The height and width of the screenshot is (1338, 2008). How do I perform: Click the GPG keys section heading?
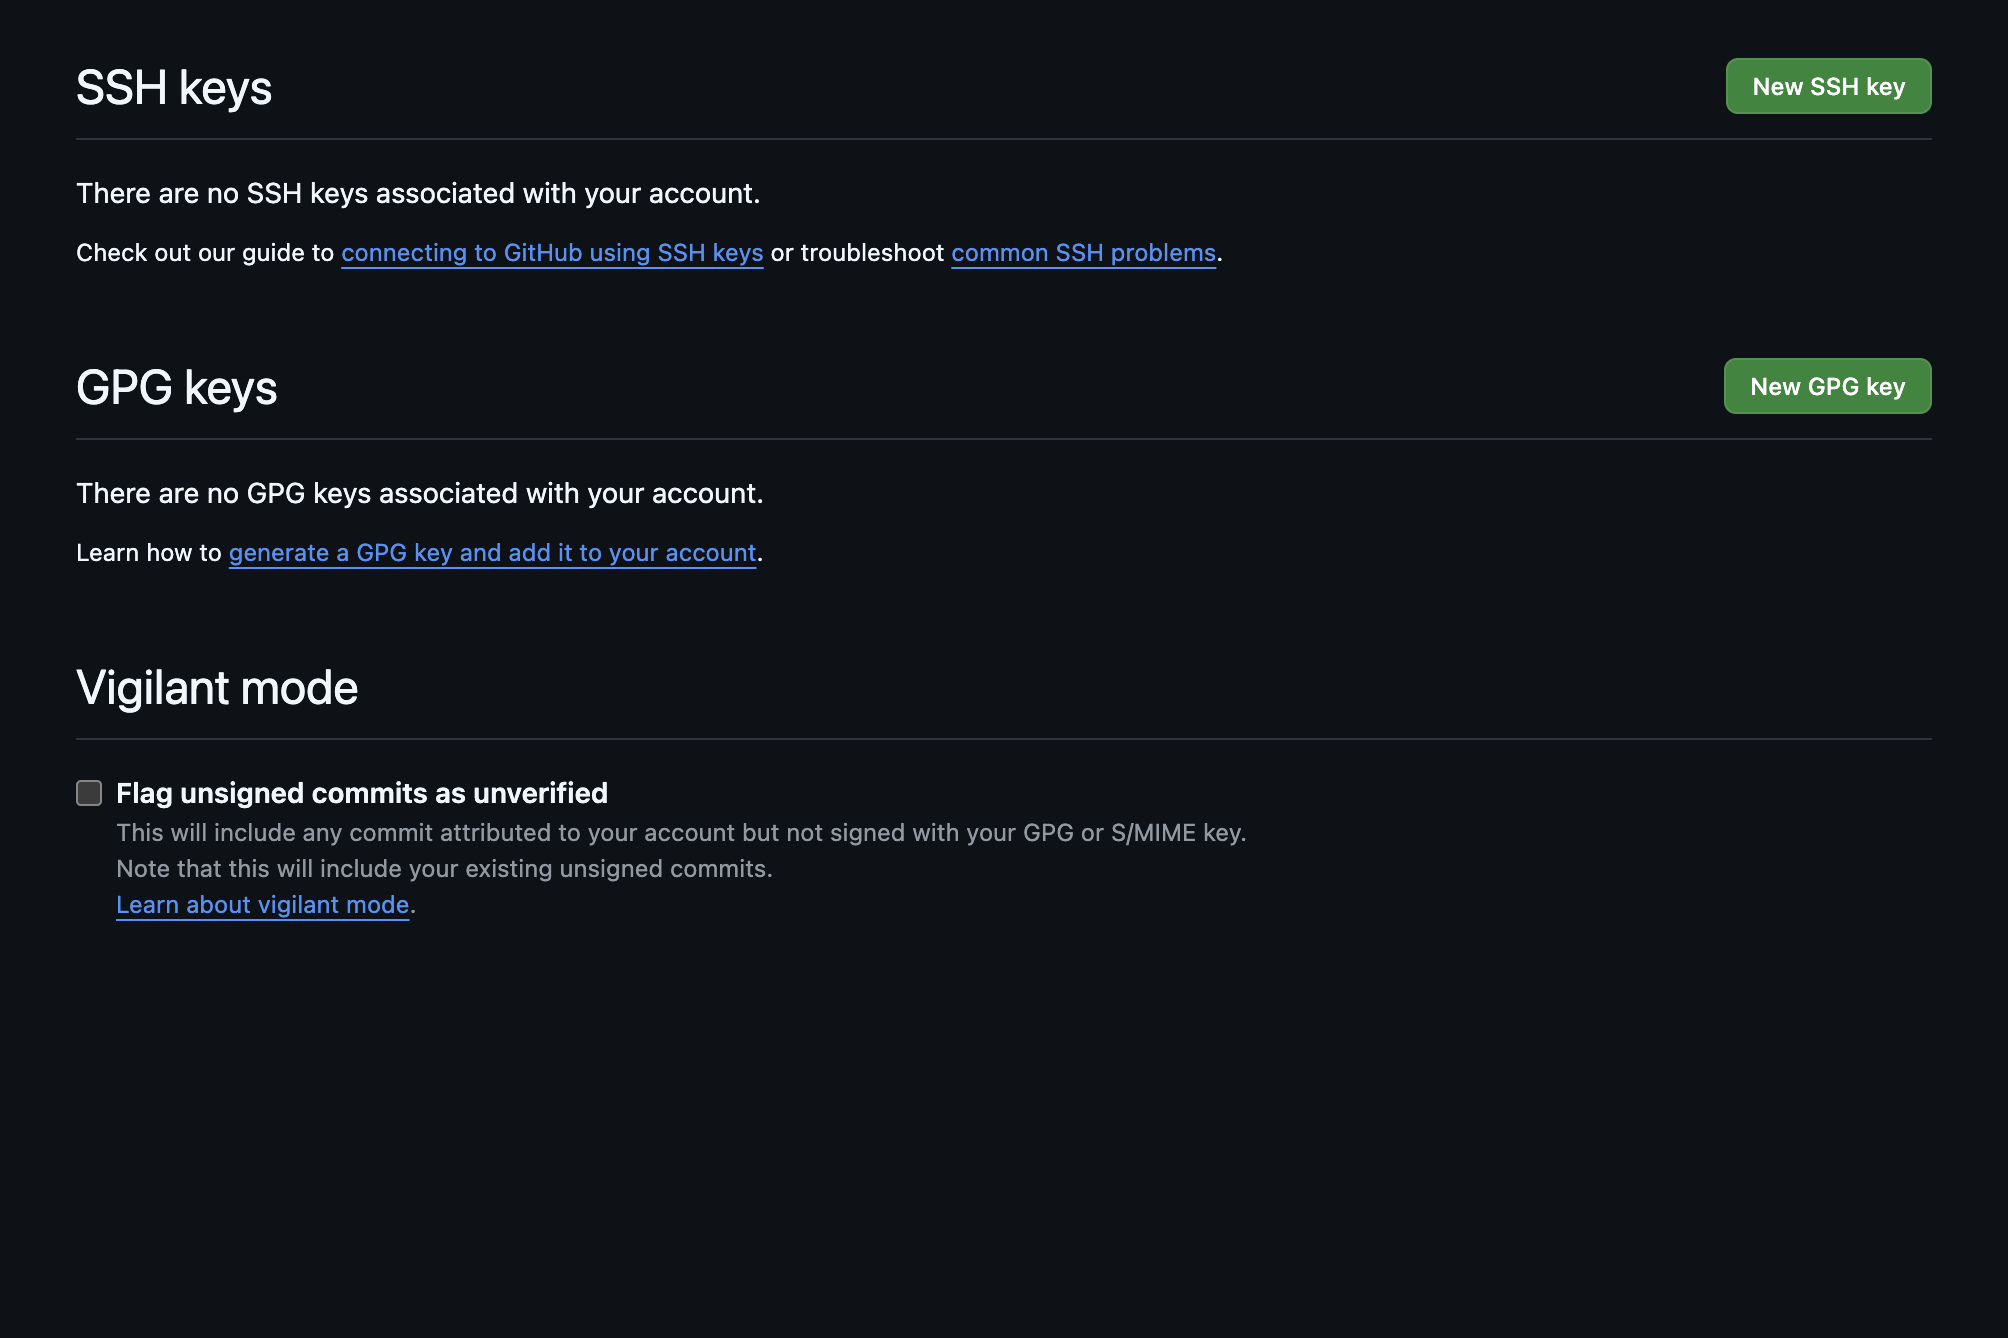click(x=177, y=388)
